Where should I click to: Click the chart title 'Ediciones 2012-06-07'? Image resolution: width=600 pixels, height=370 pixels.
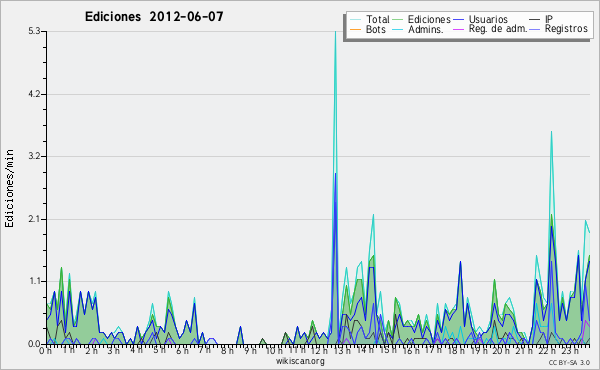pyautogui.click(x=154, y=17)
